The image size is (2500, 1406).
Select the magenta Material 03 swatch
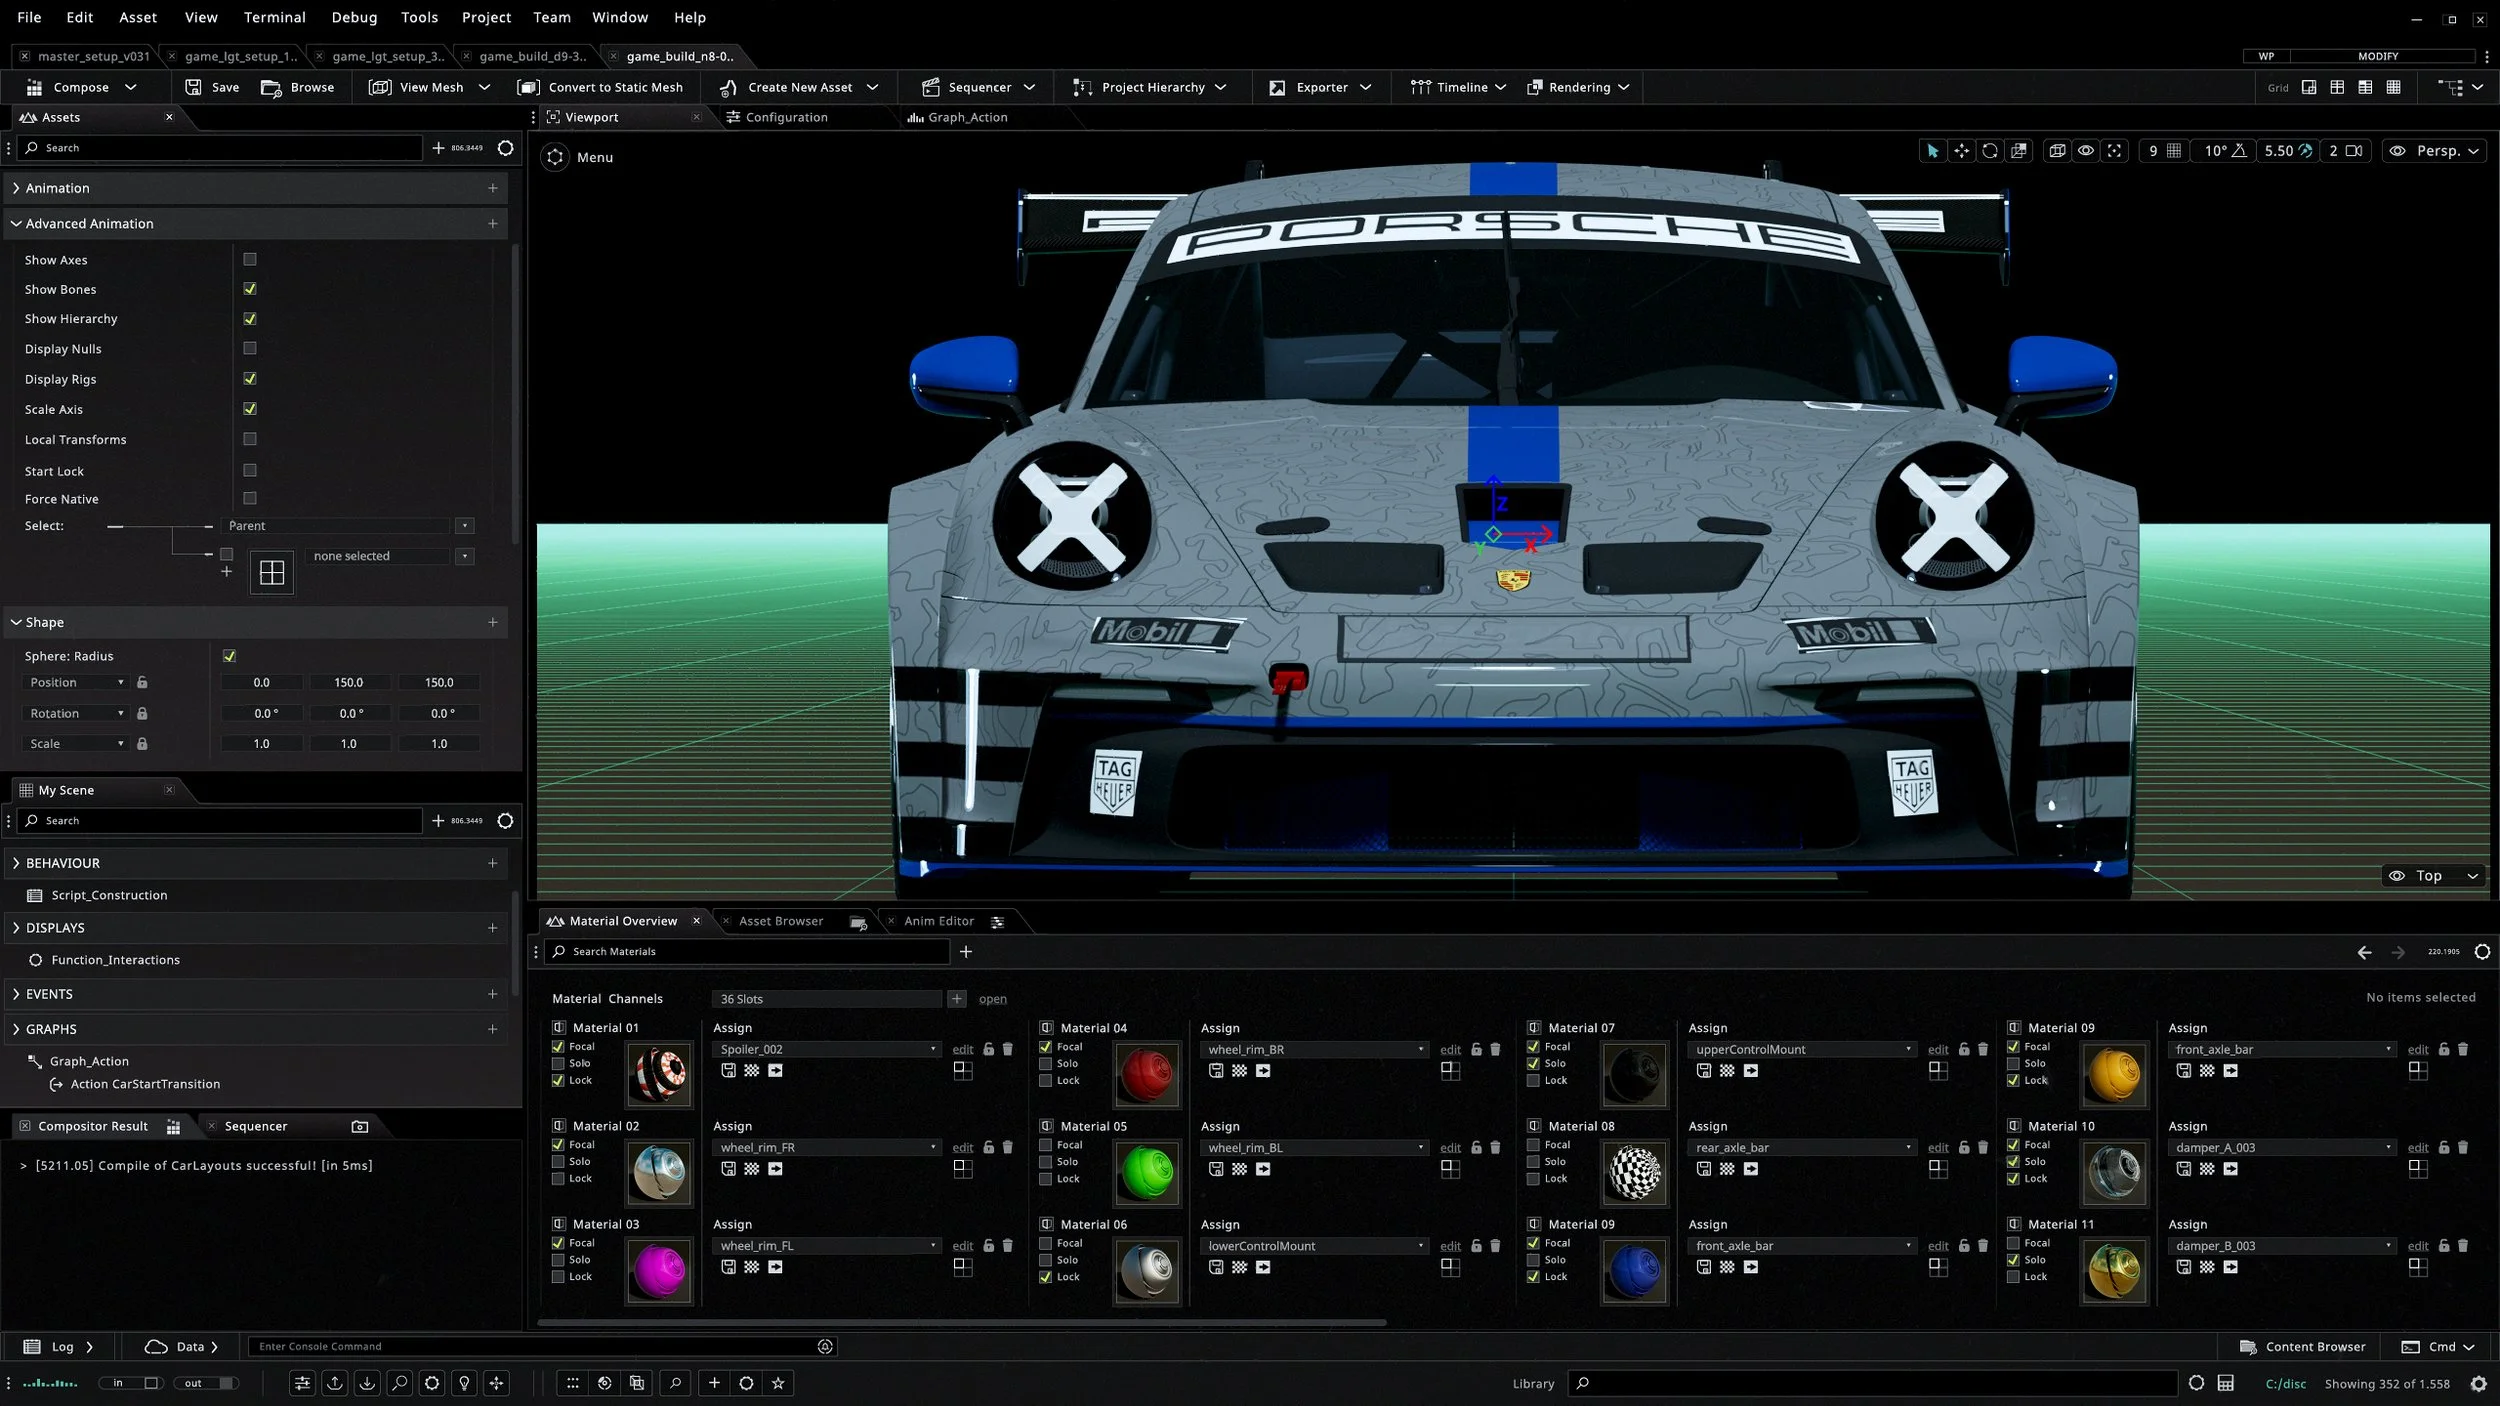coord(659,1271)
